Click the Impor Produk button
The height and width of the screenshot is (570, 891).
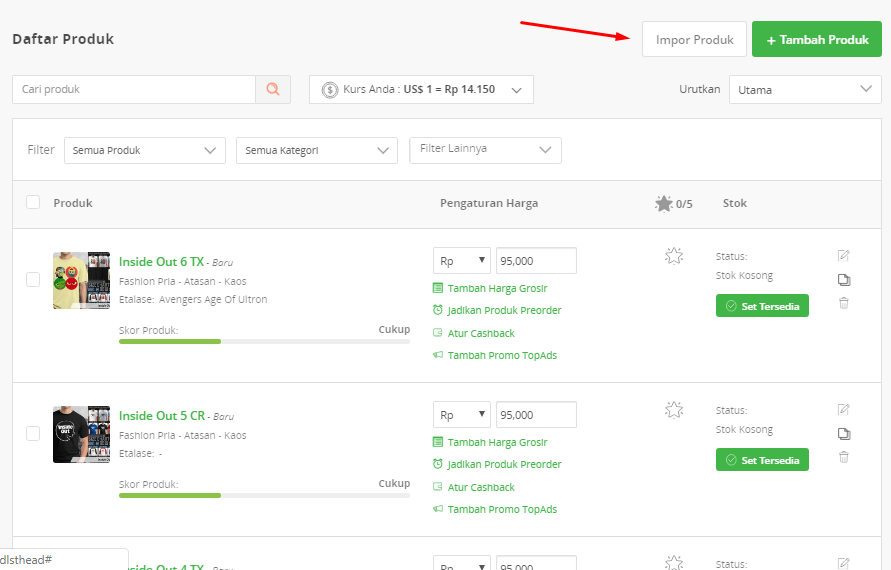point(694,39)
